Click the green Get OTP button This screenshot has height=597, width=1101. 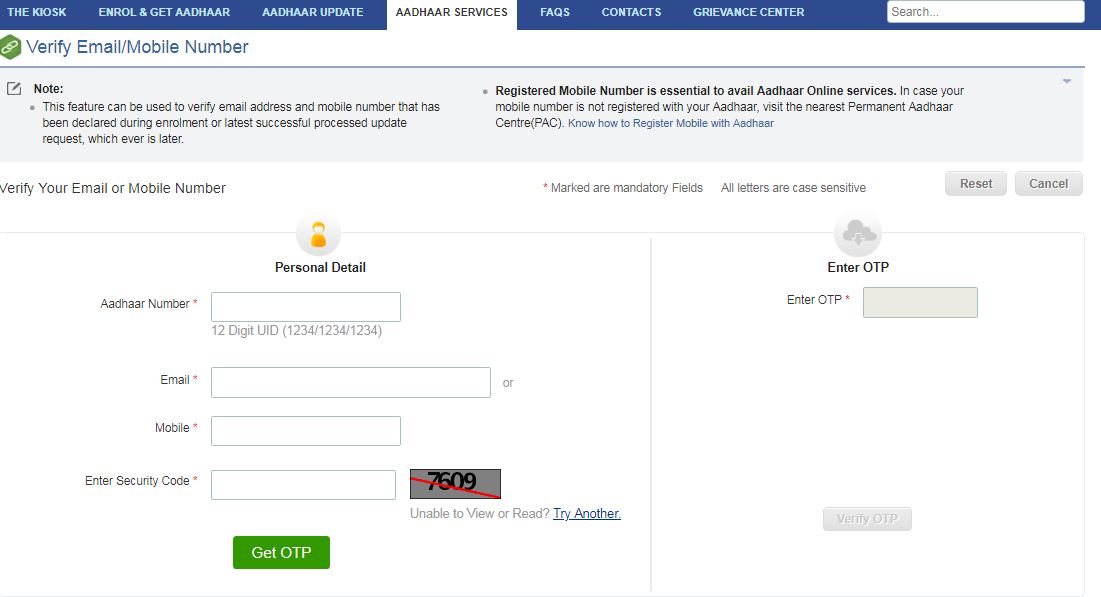(x=281, y=552)
